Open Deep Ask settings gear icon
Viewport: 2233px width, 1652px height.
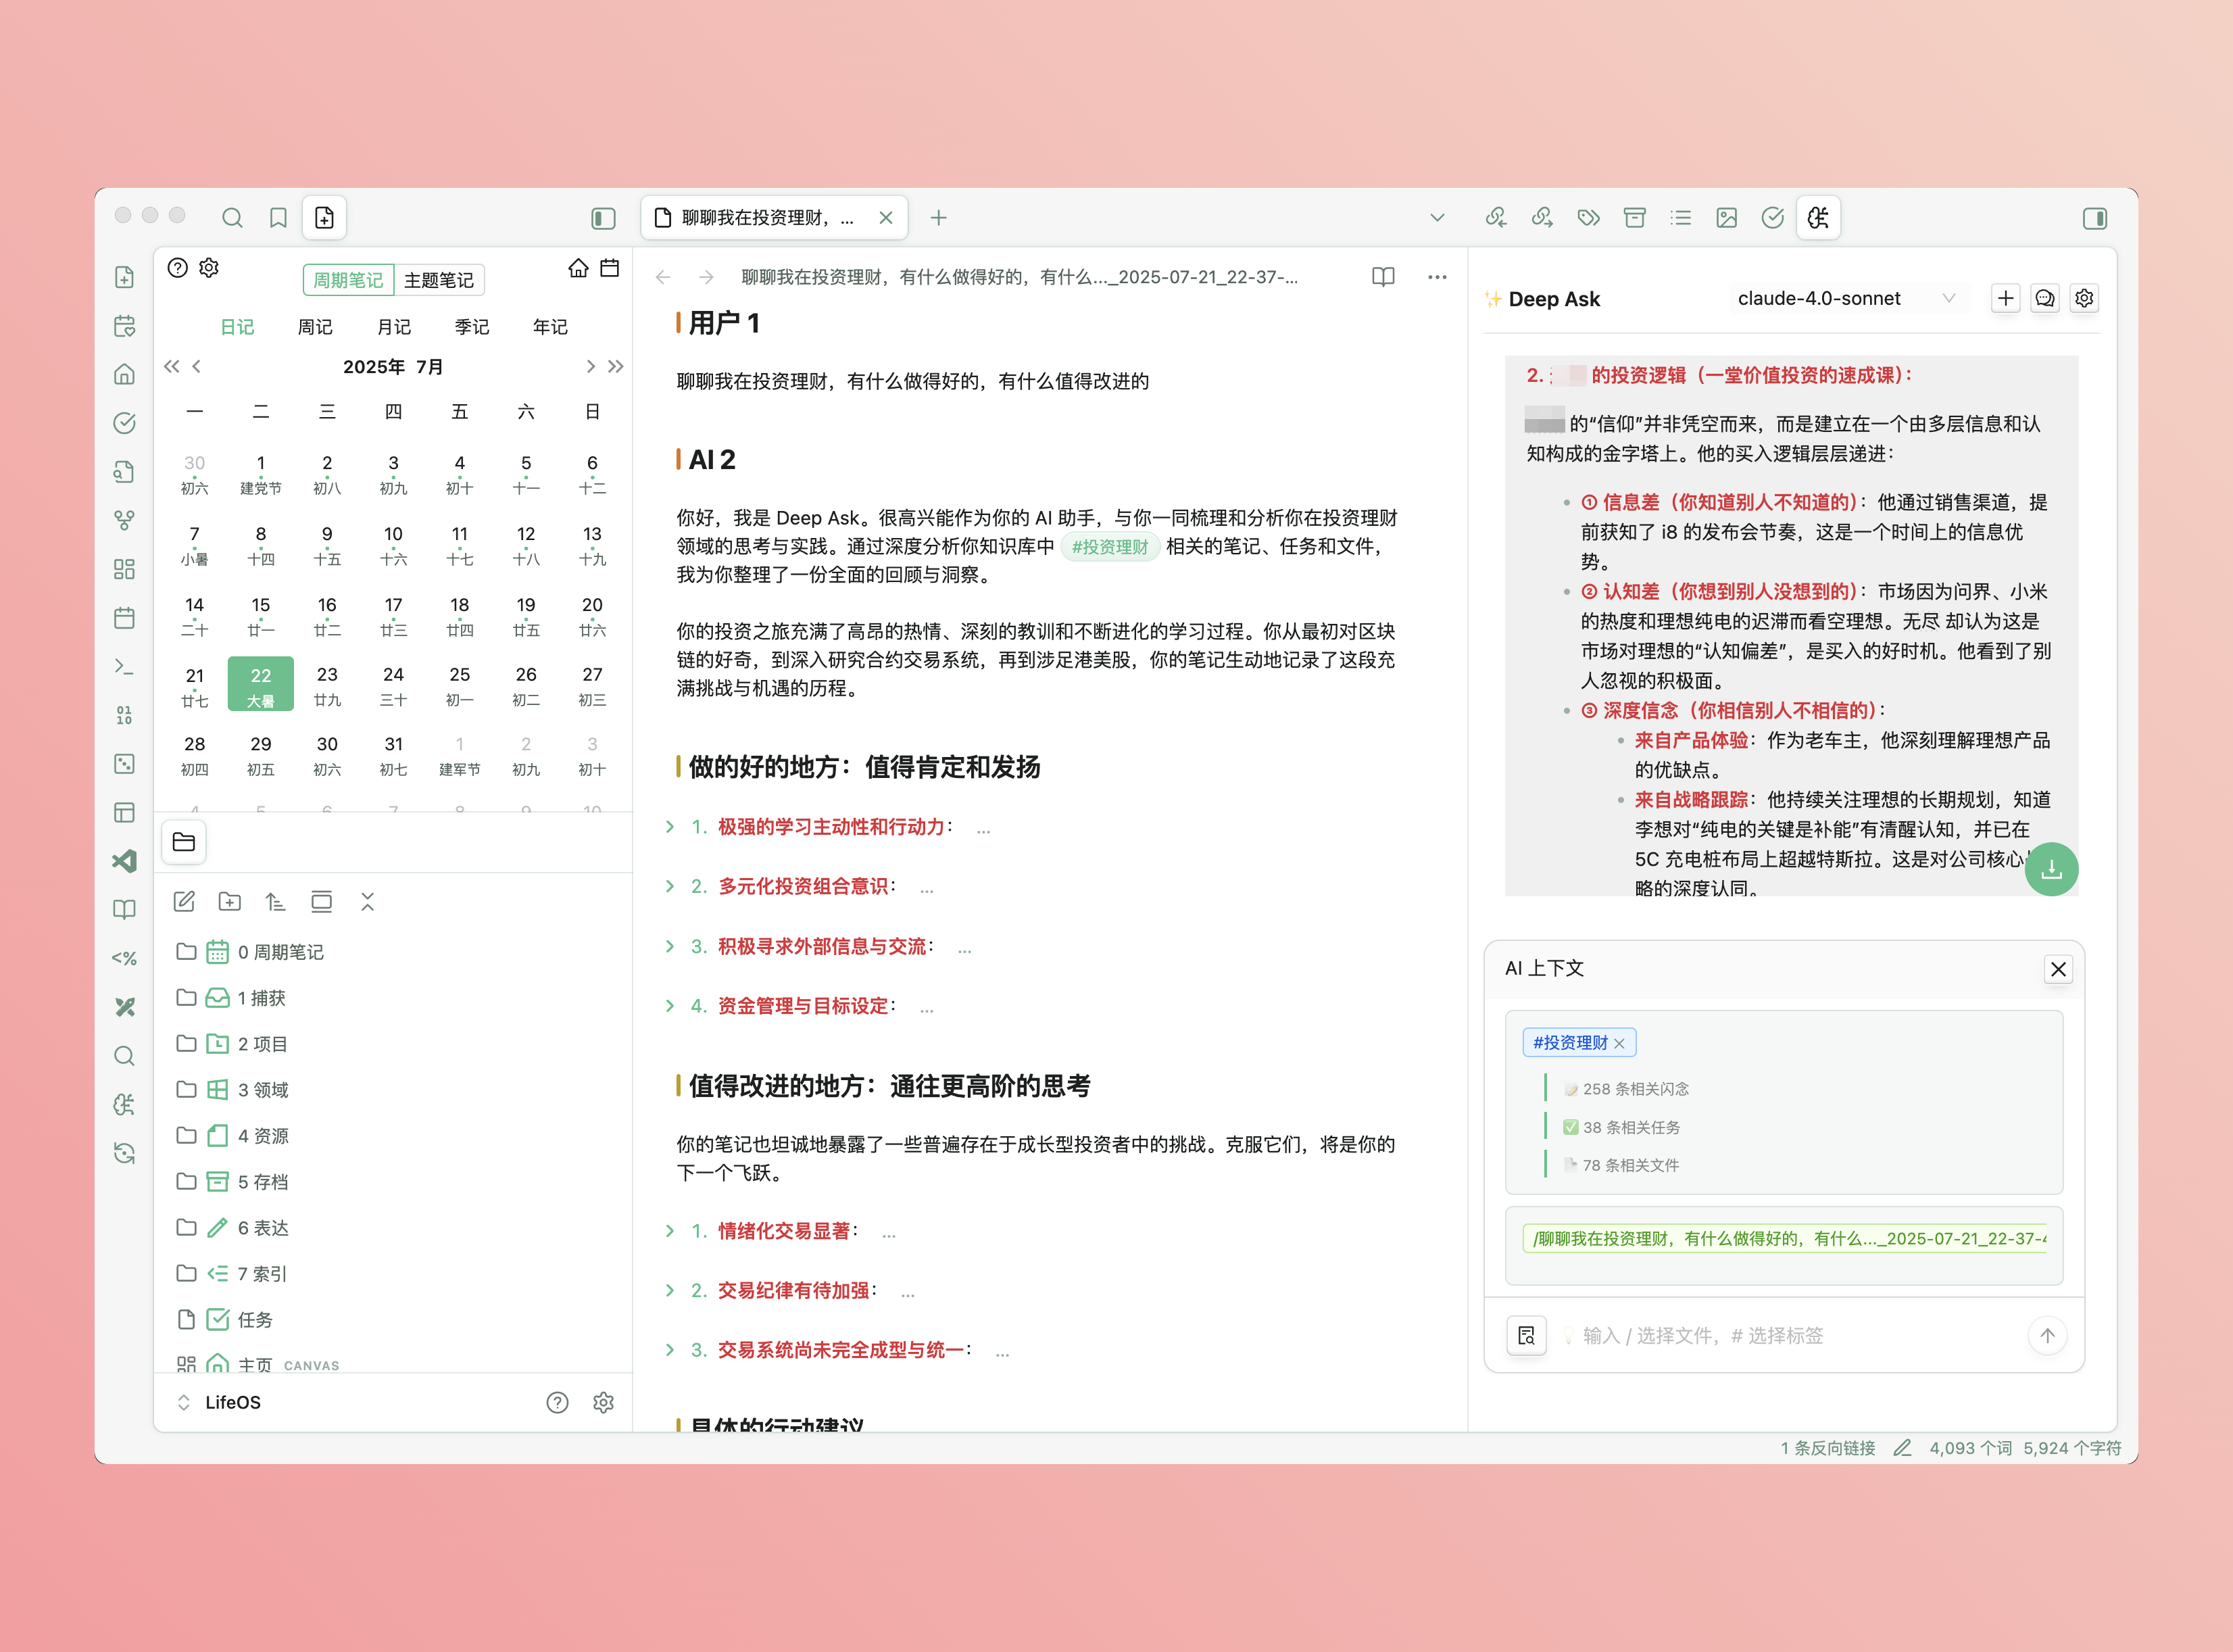(x=2084, y=298)
